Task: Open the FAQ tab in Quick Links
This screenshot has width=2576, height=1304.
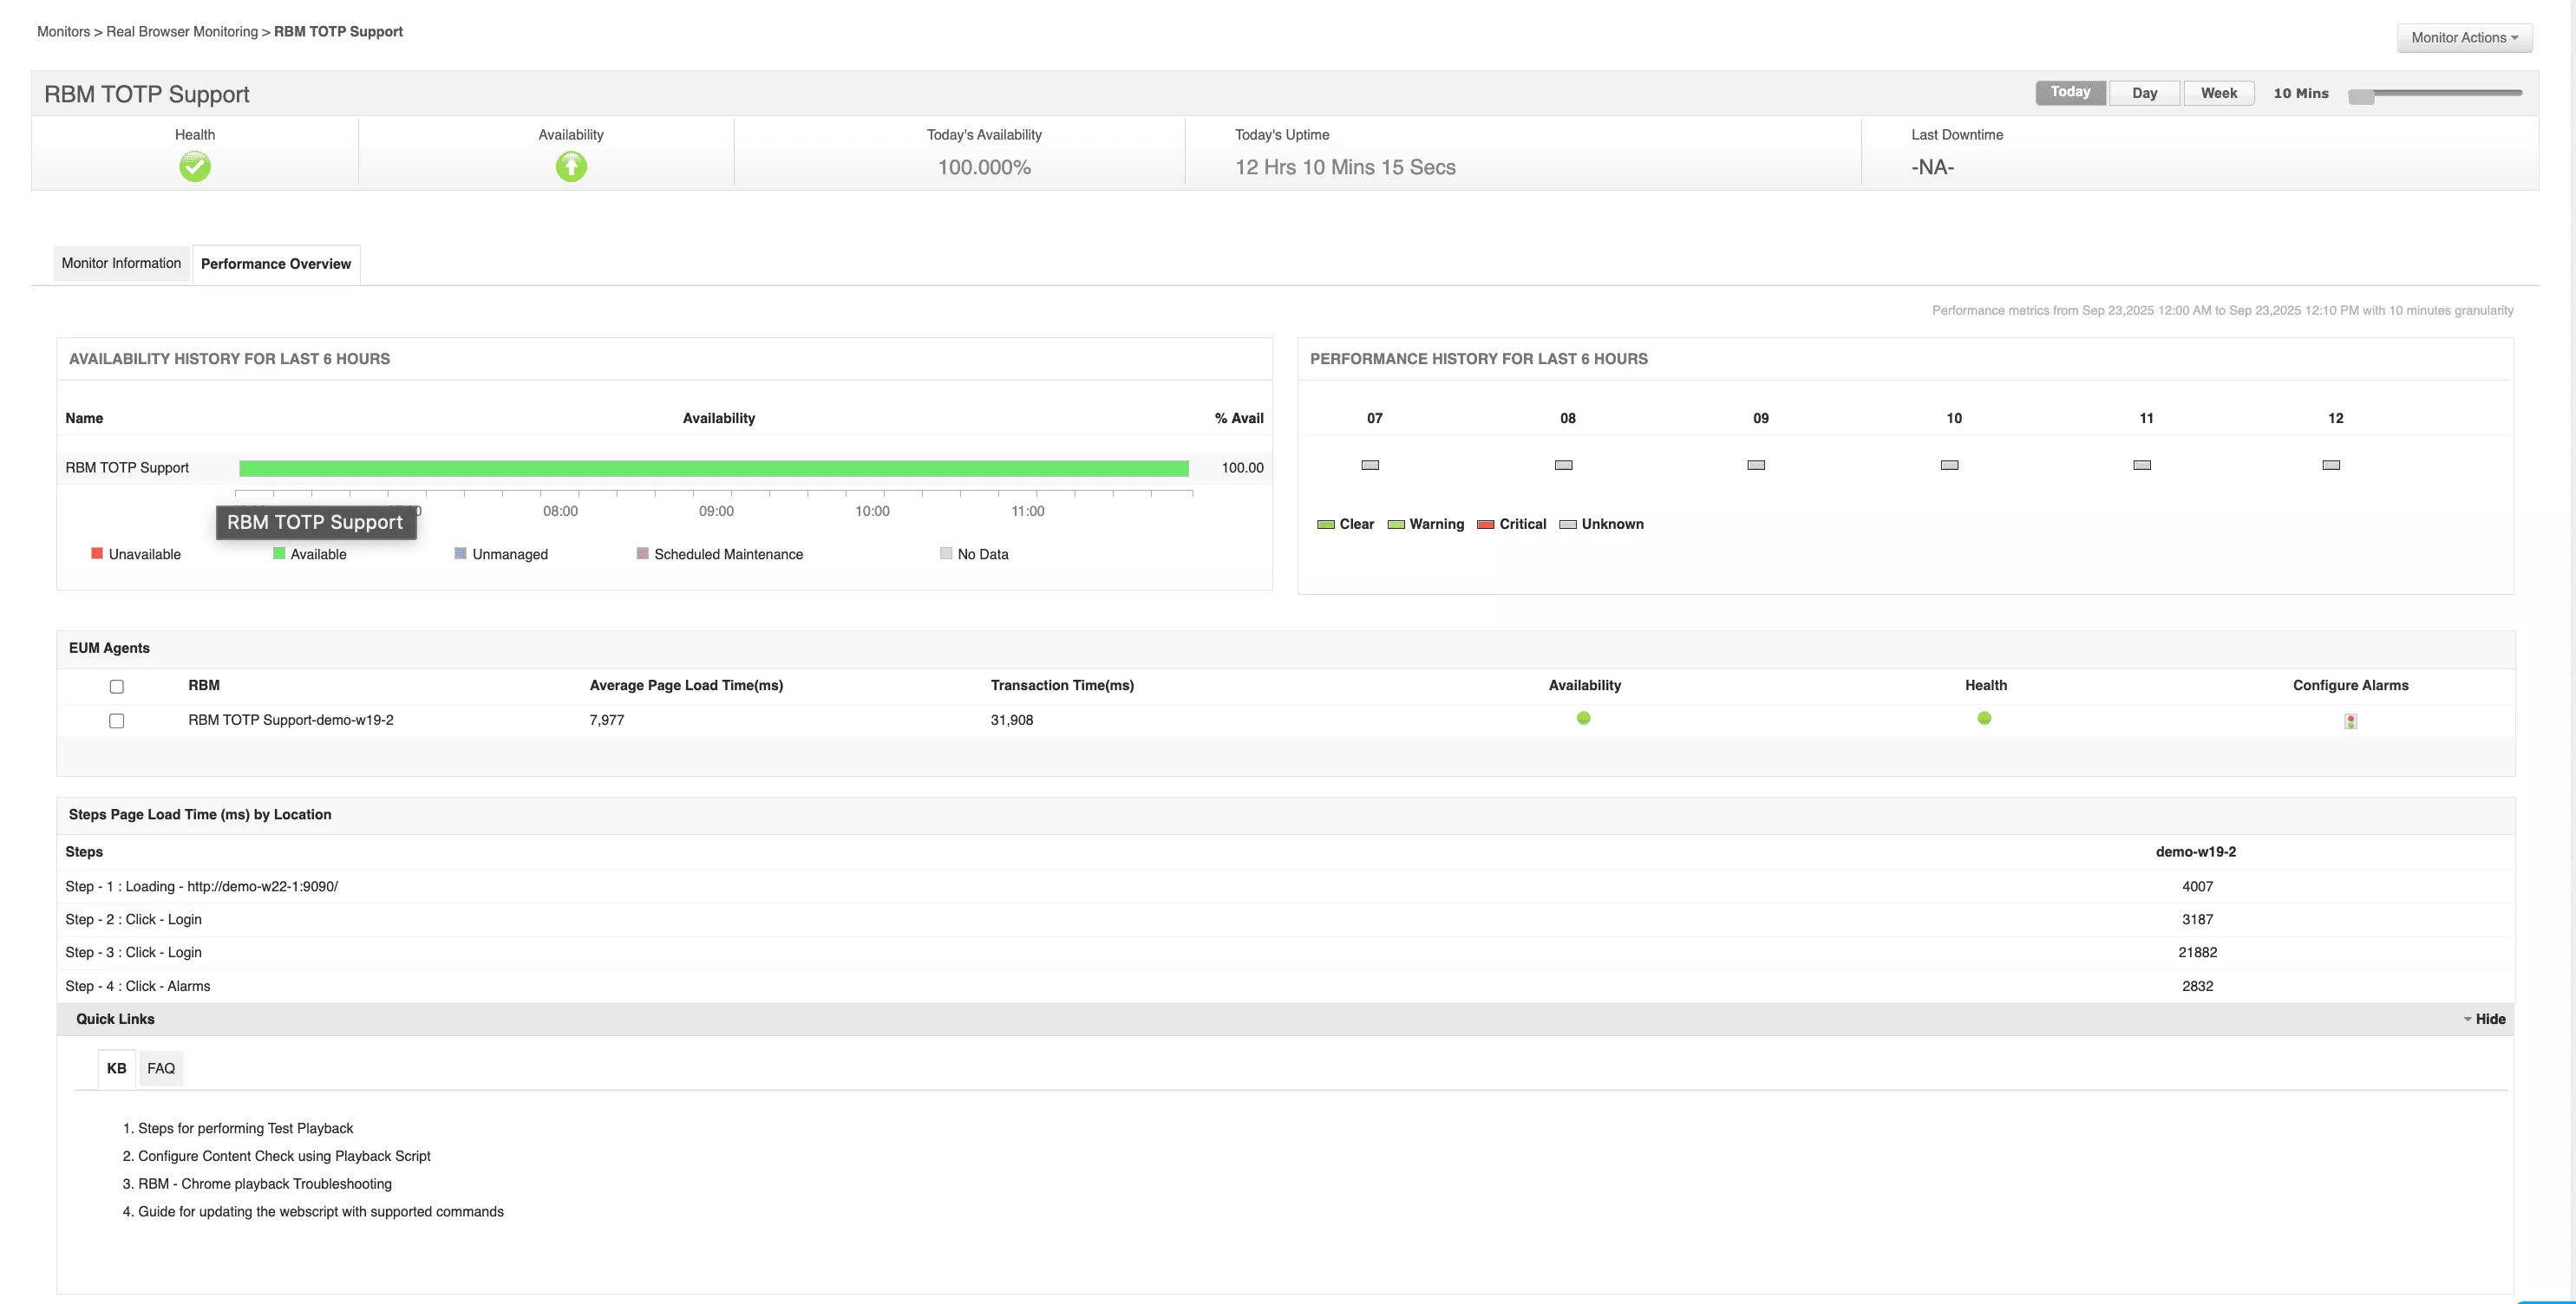Action: [x=161, y=1068]
